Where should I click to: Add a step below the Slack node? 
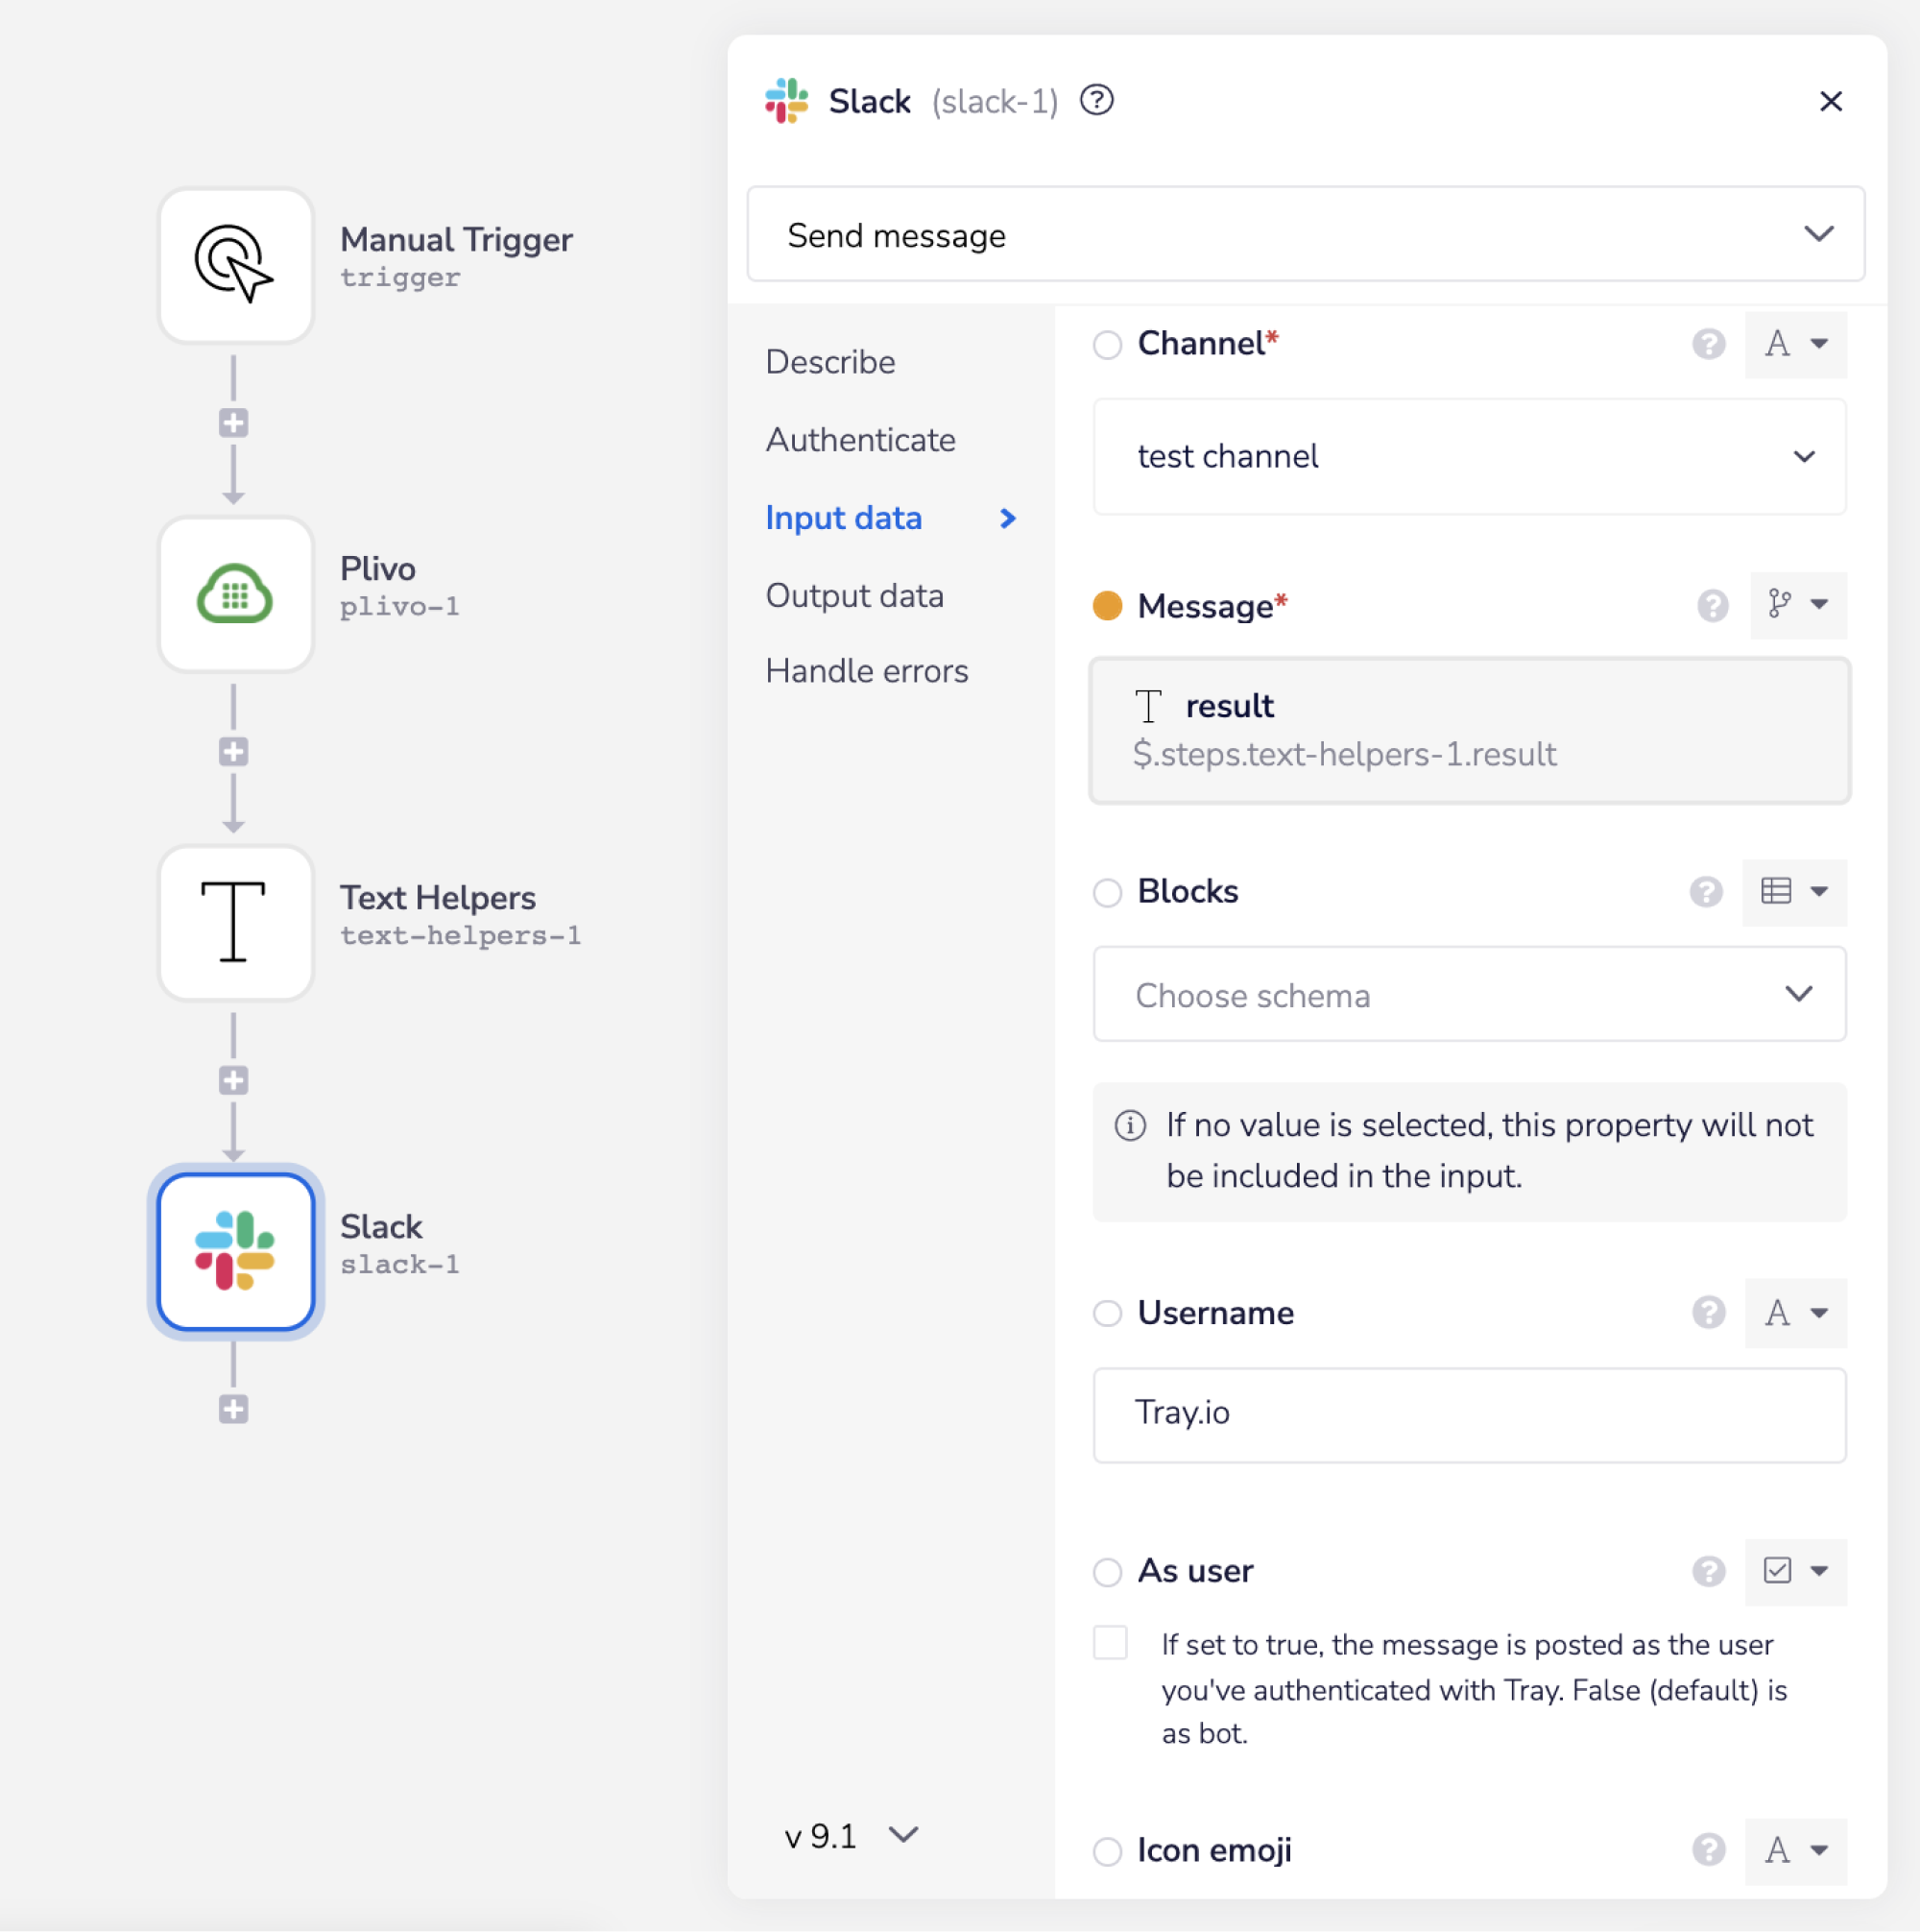point(234,1409)
